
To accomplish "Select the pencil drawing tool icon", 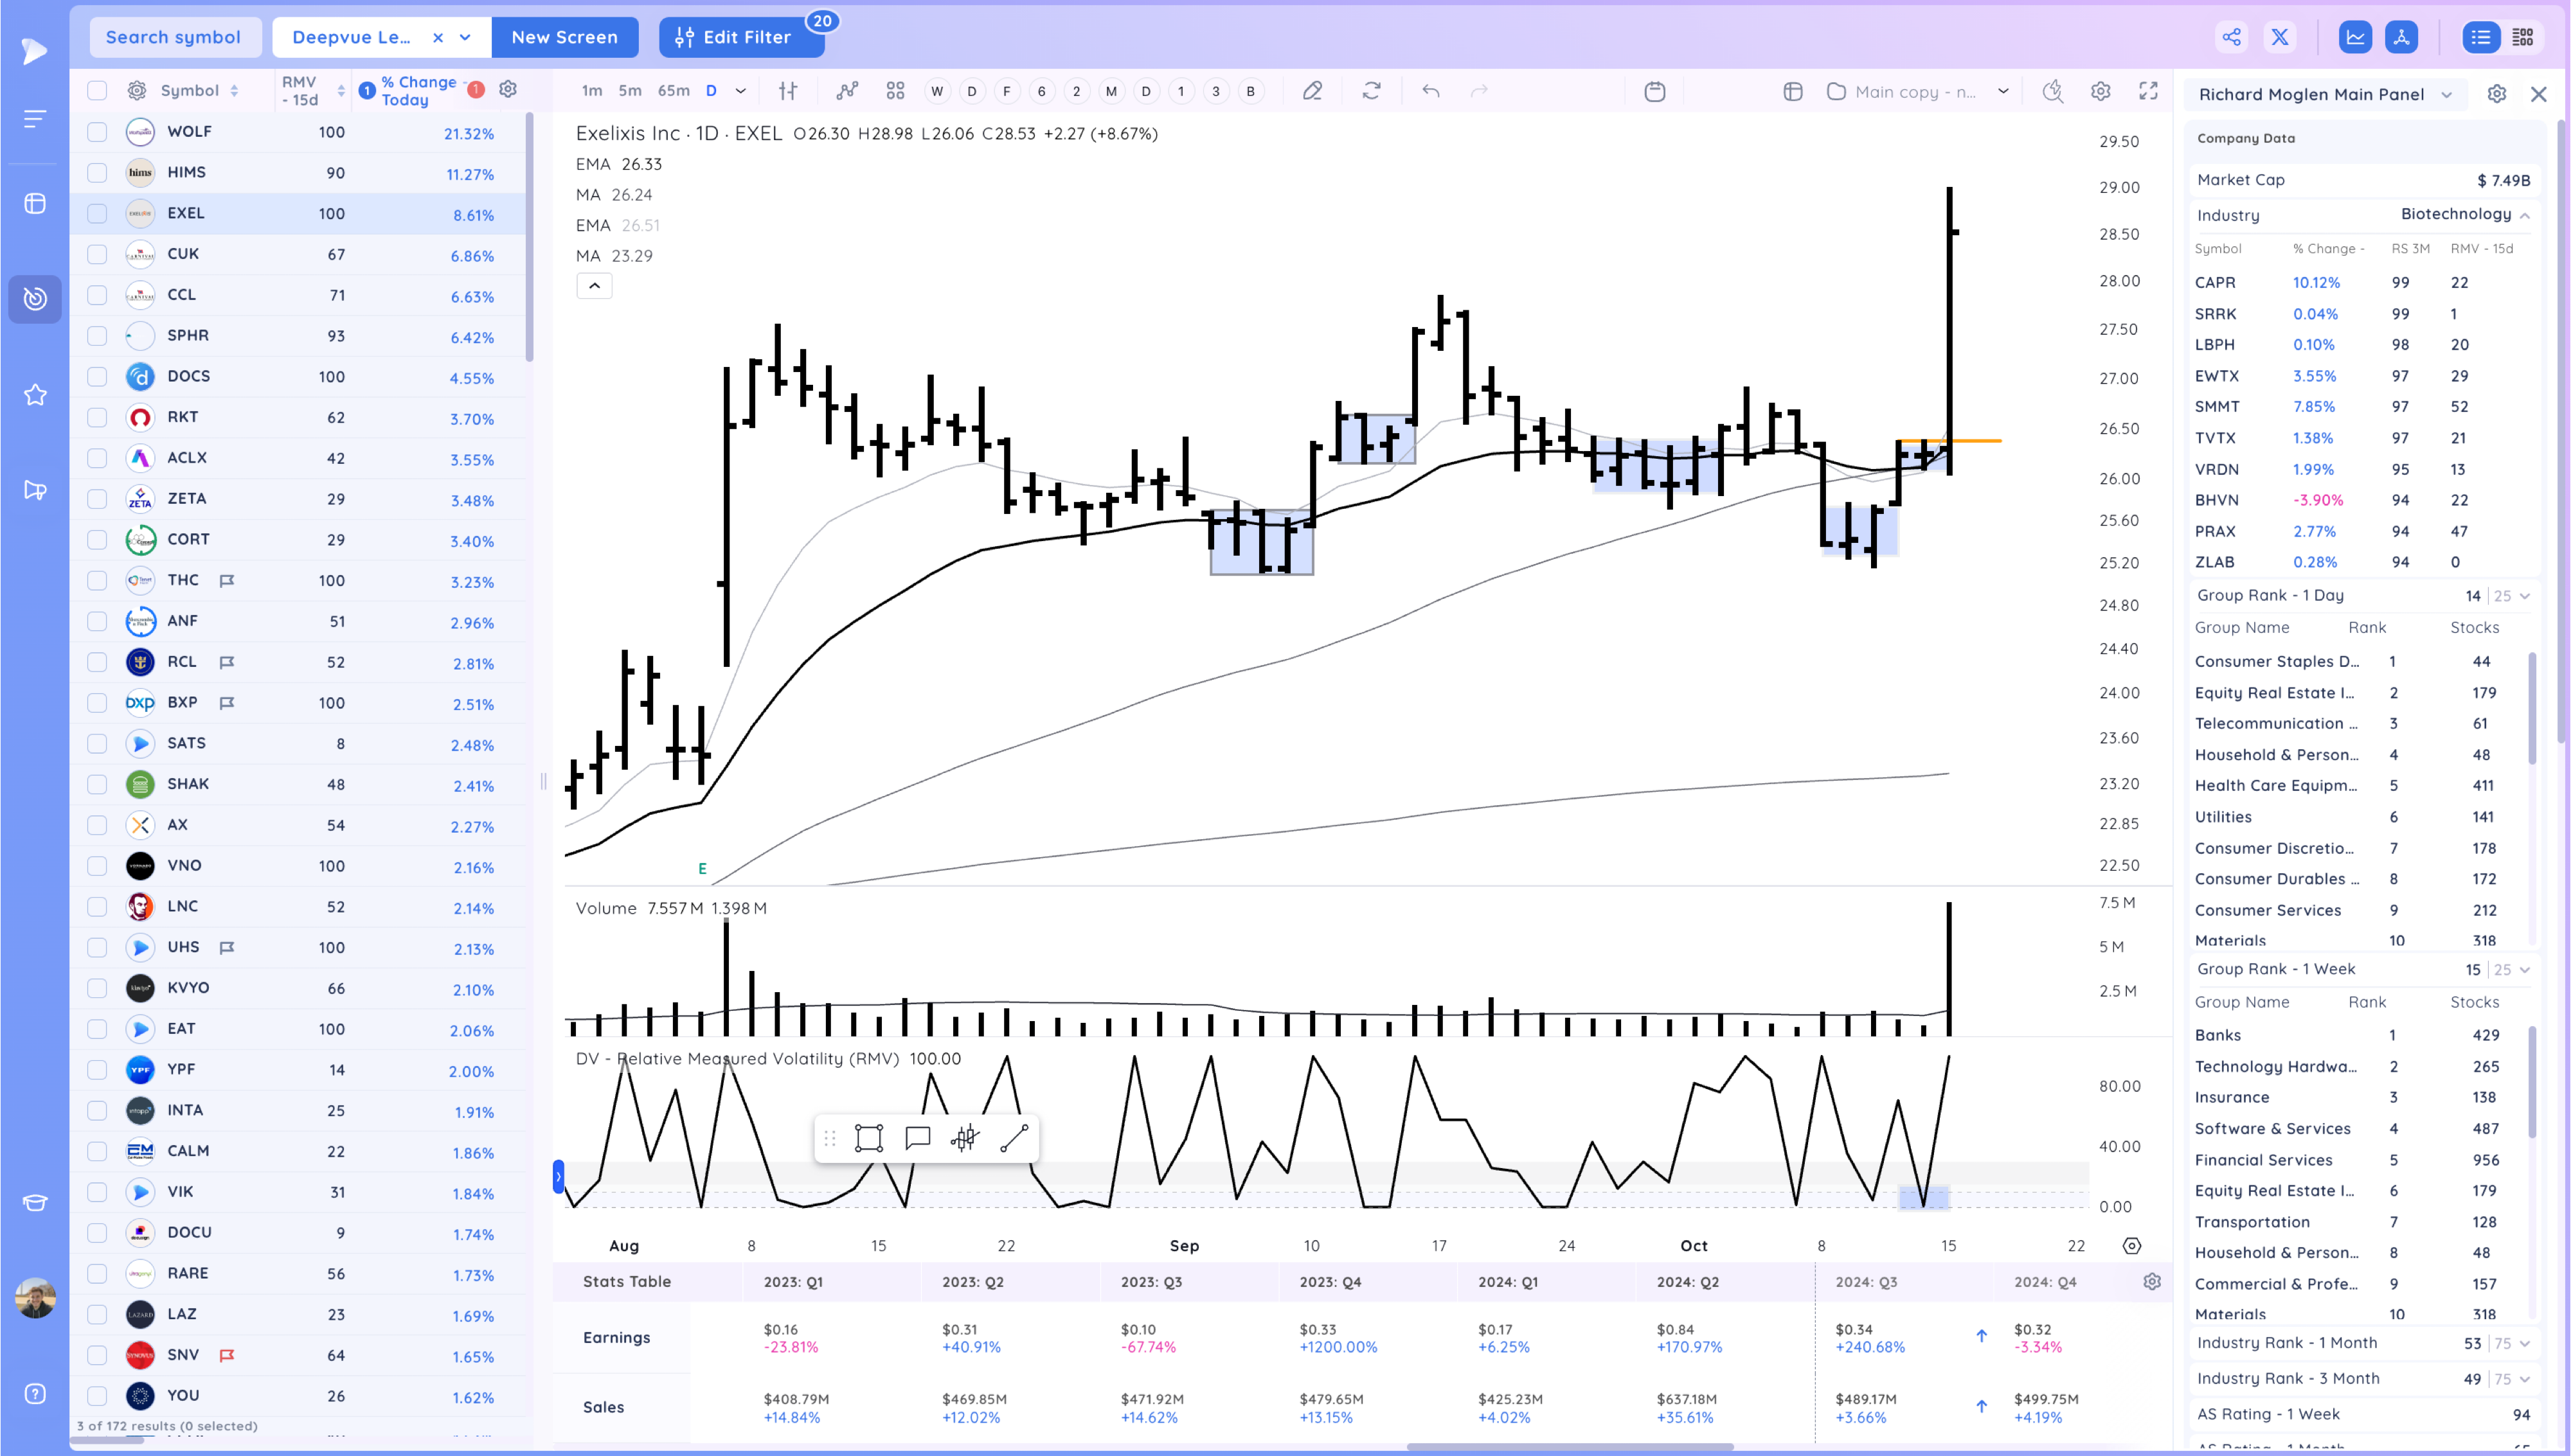I will point(1312,91).
